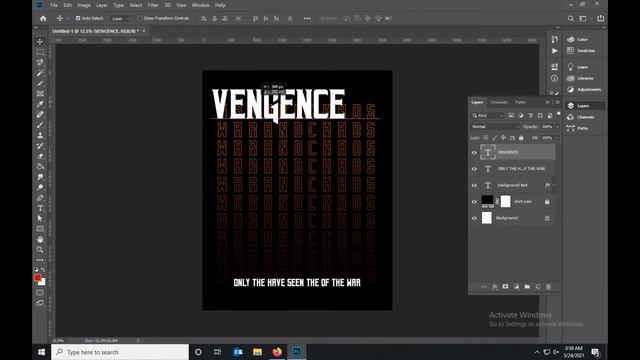Select the Rectangular Marquee tool
This screenshot has width=640, height=360.
(40, 52)
